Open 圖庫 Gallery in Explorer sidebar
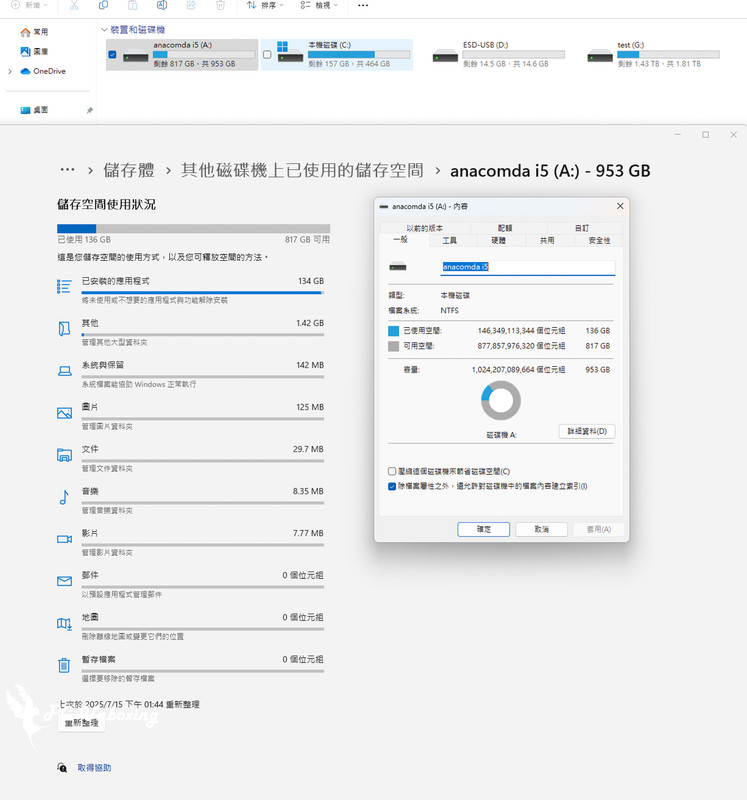Screen dimensions: 747x800 coord(34,52)
